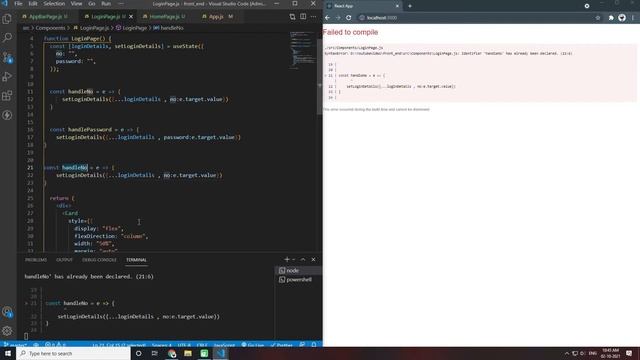
Task: Open a new Chrome tab
Action: pyautogui.click(x=410, y=6)
